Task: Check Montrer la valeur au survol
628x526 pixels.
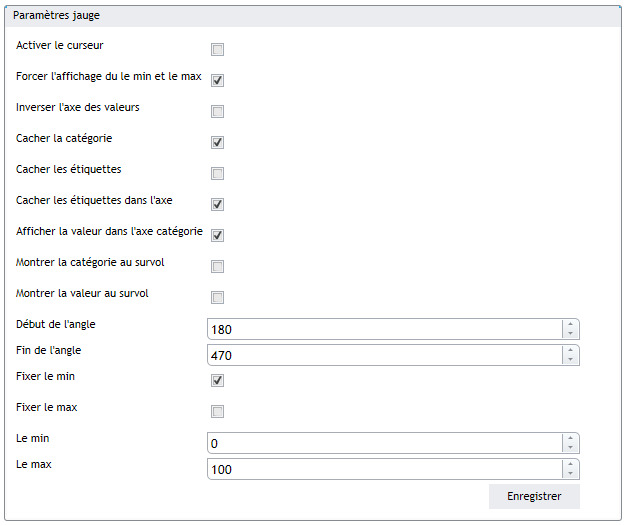Action: pyautogui.click(x=217, y=298)
